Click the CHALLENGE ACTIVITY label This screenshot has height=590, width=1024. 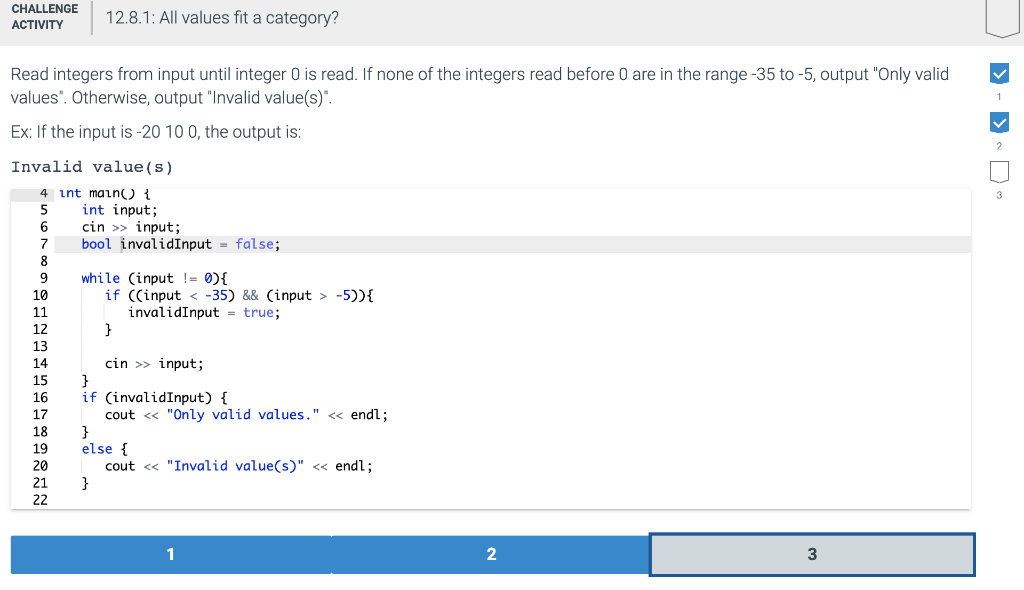(x=45, y=18)
